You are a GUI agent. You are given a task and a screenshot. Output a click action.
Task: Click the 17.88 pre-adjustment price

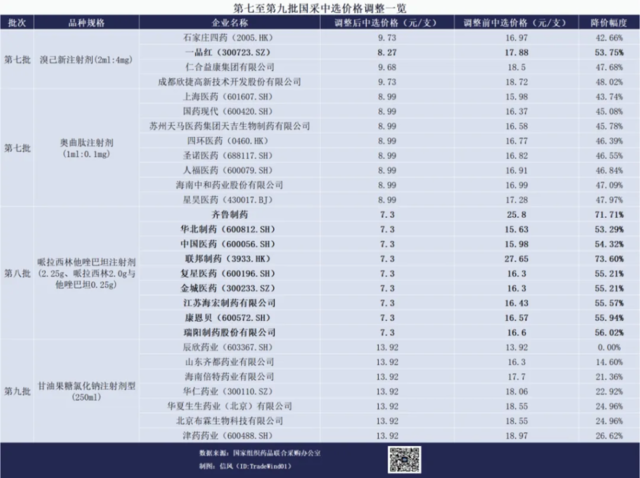(516, 52)
